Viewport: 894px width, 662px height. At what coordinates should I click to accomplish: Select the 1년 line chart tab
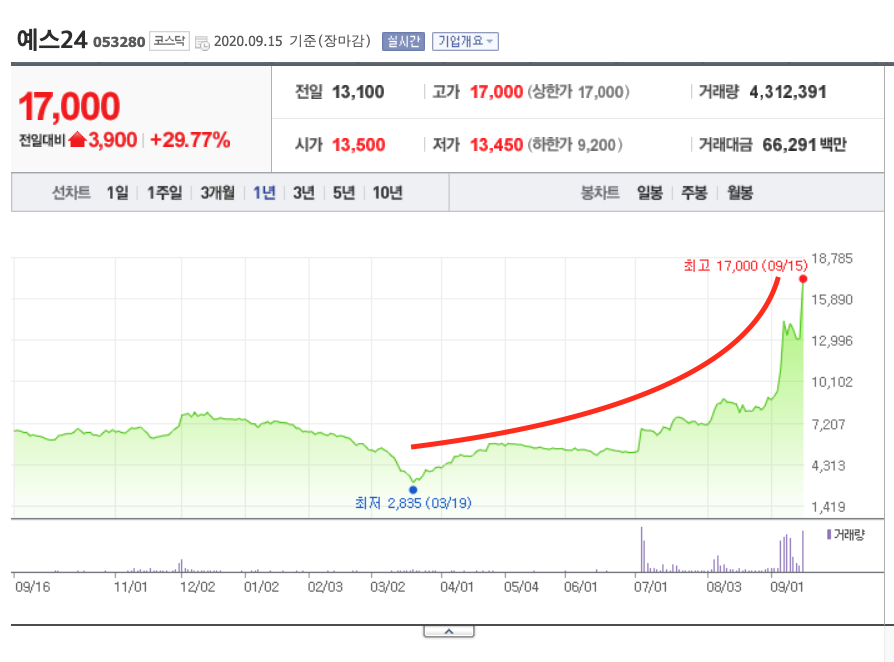(264, 193)
